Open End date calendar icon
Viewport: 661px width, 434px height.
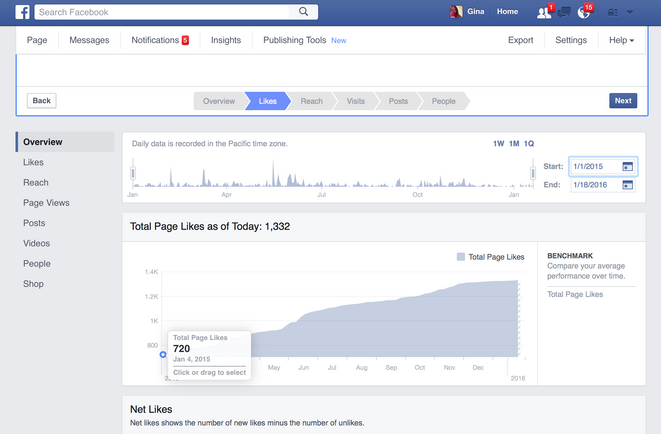pyautogui.click(x=628, y=185)
